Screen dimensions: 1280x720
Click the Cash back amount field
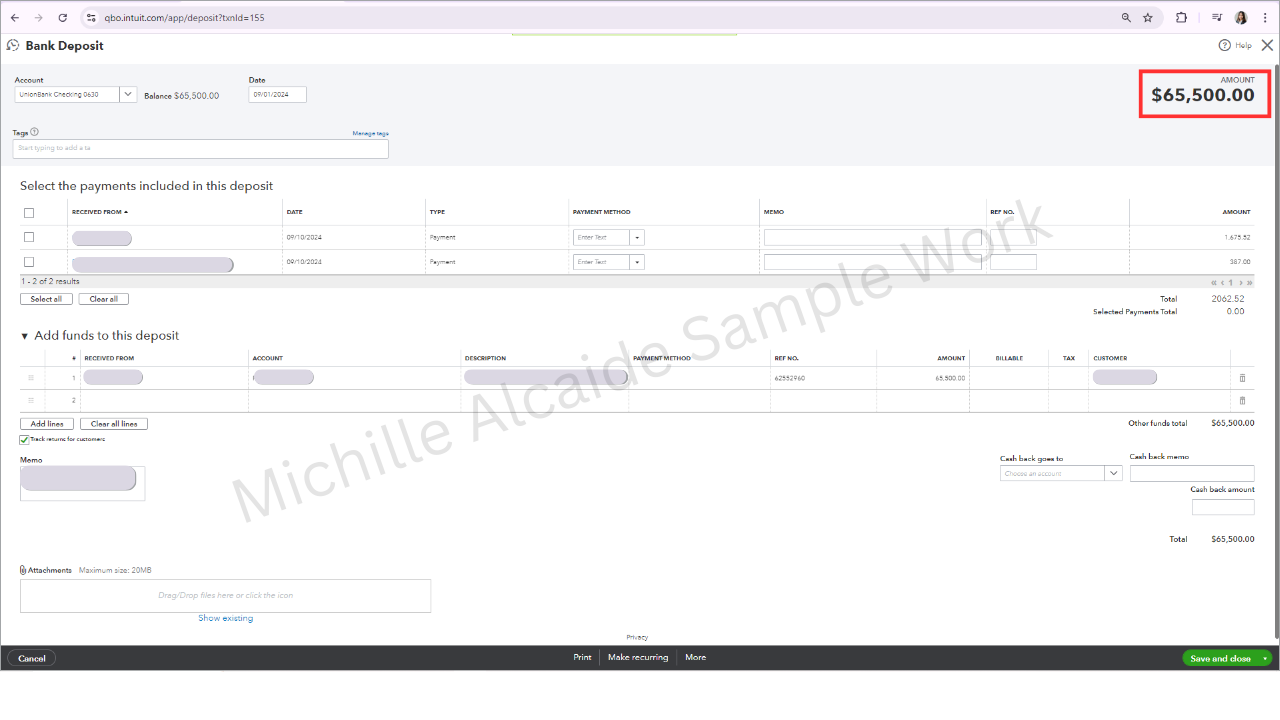pyautogui.click(x=1223, y=507)
